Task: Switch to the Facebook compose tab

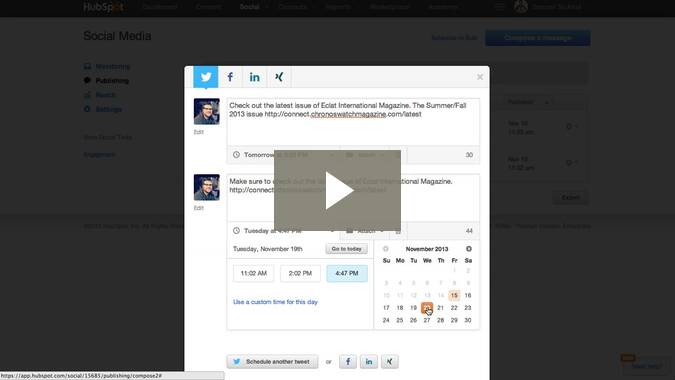Action: coord(230,77)
